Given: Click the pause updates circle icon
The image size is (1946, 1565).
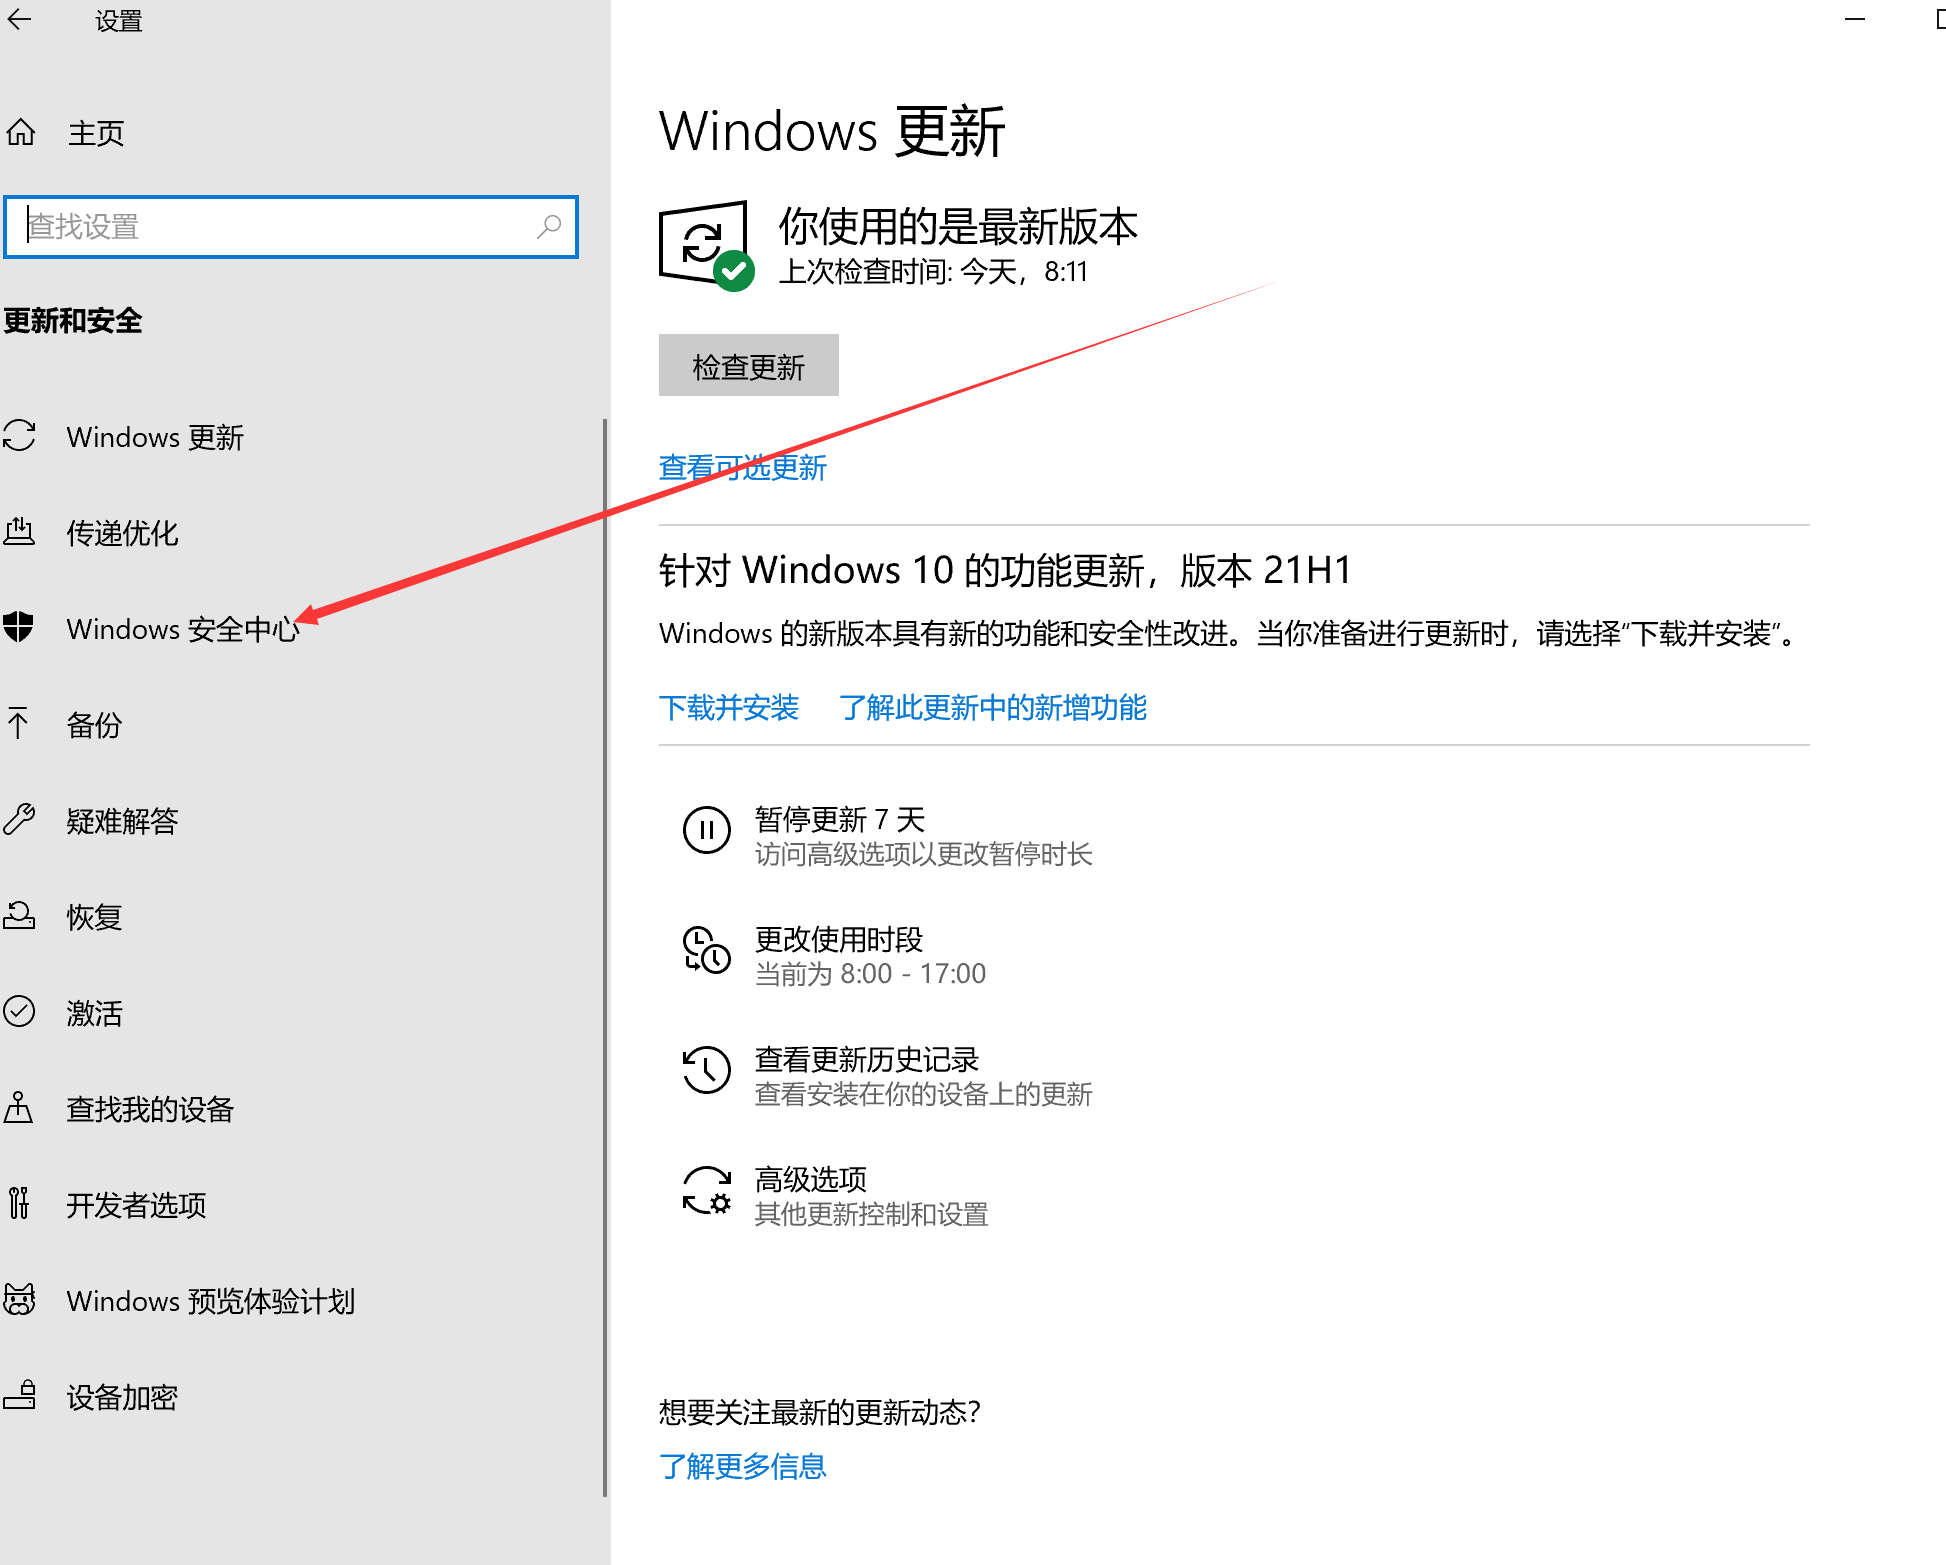Looking at the screenshot, I should pyautogui.click(x=707, y=830).
